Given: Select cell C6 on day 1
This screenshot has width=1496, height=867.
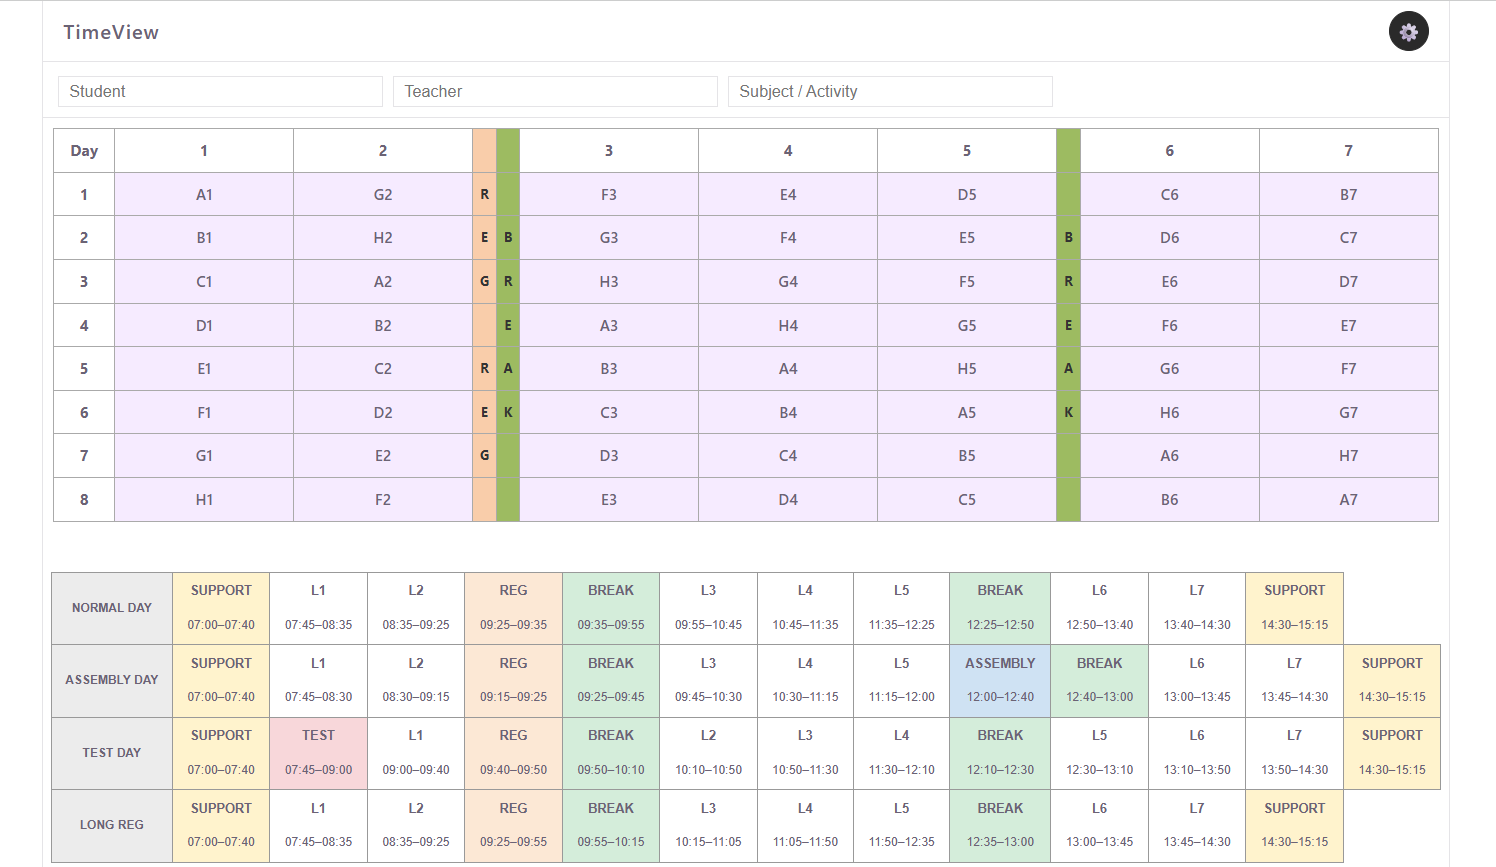Looking at the screenshot, I should click(x=1170, y=194).
